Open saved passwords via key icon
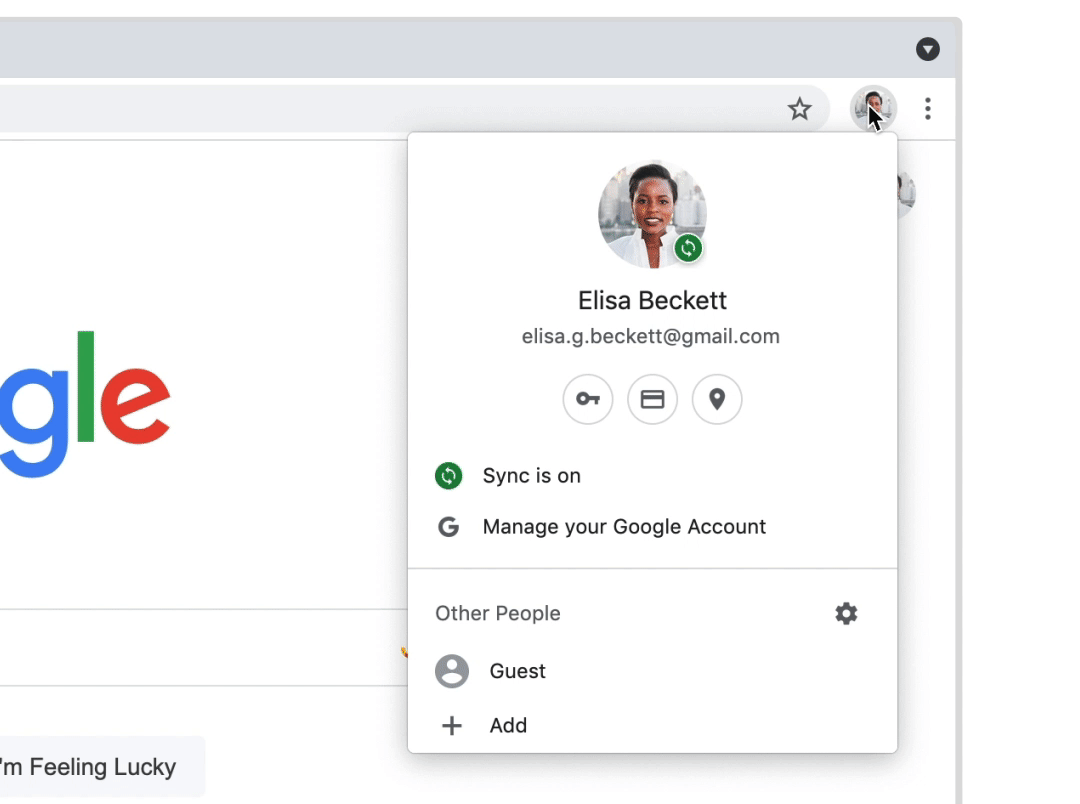The width and height of the screenshot is (1080, 804). 588,400
